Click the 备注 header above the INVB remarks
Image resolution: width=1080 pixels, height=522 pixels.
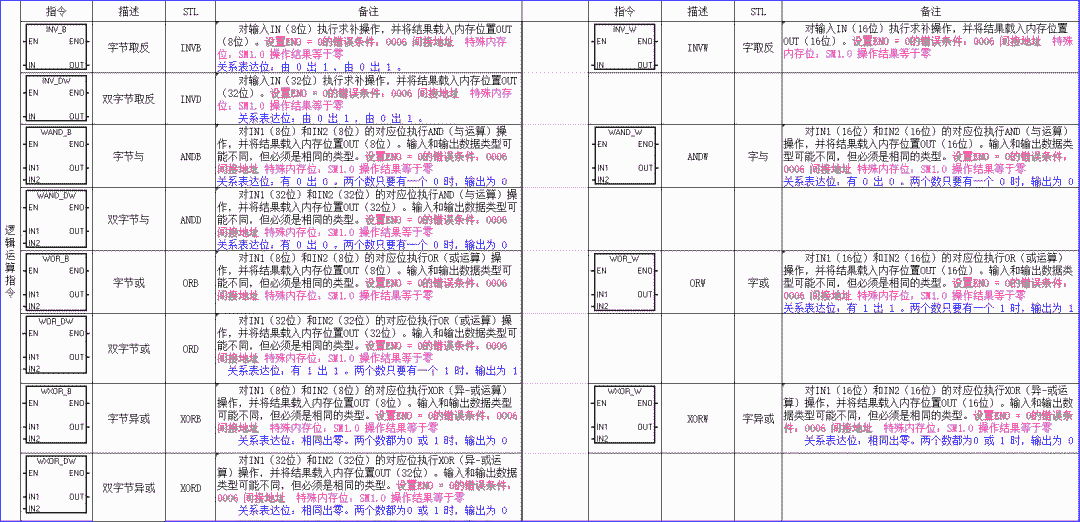click(368, 12)
